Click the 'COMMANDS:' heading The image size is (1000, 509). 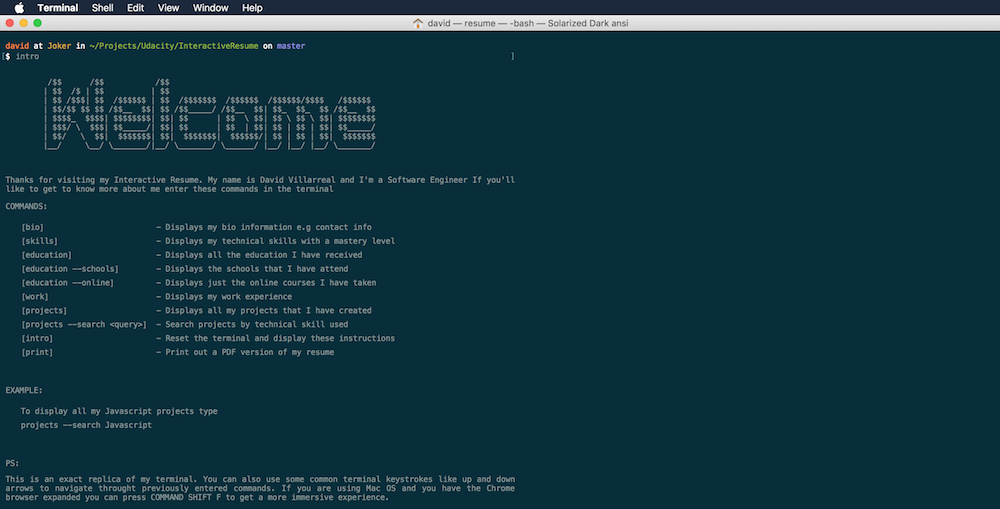click(x=26, y=206)
